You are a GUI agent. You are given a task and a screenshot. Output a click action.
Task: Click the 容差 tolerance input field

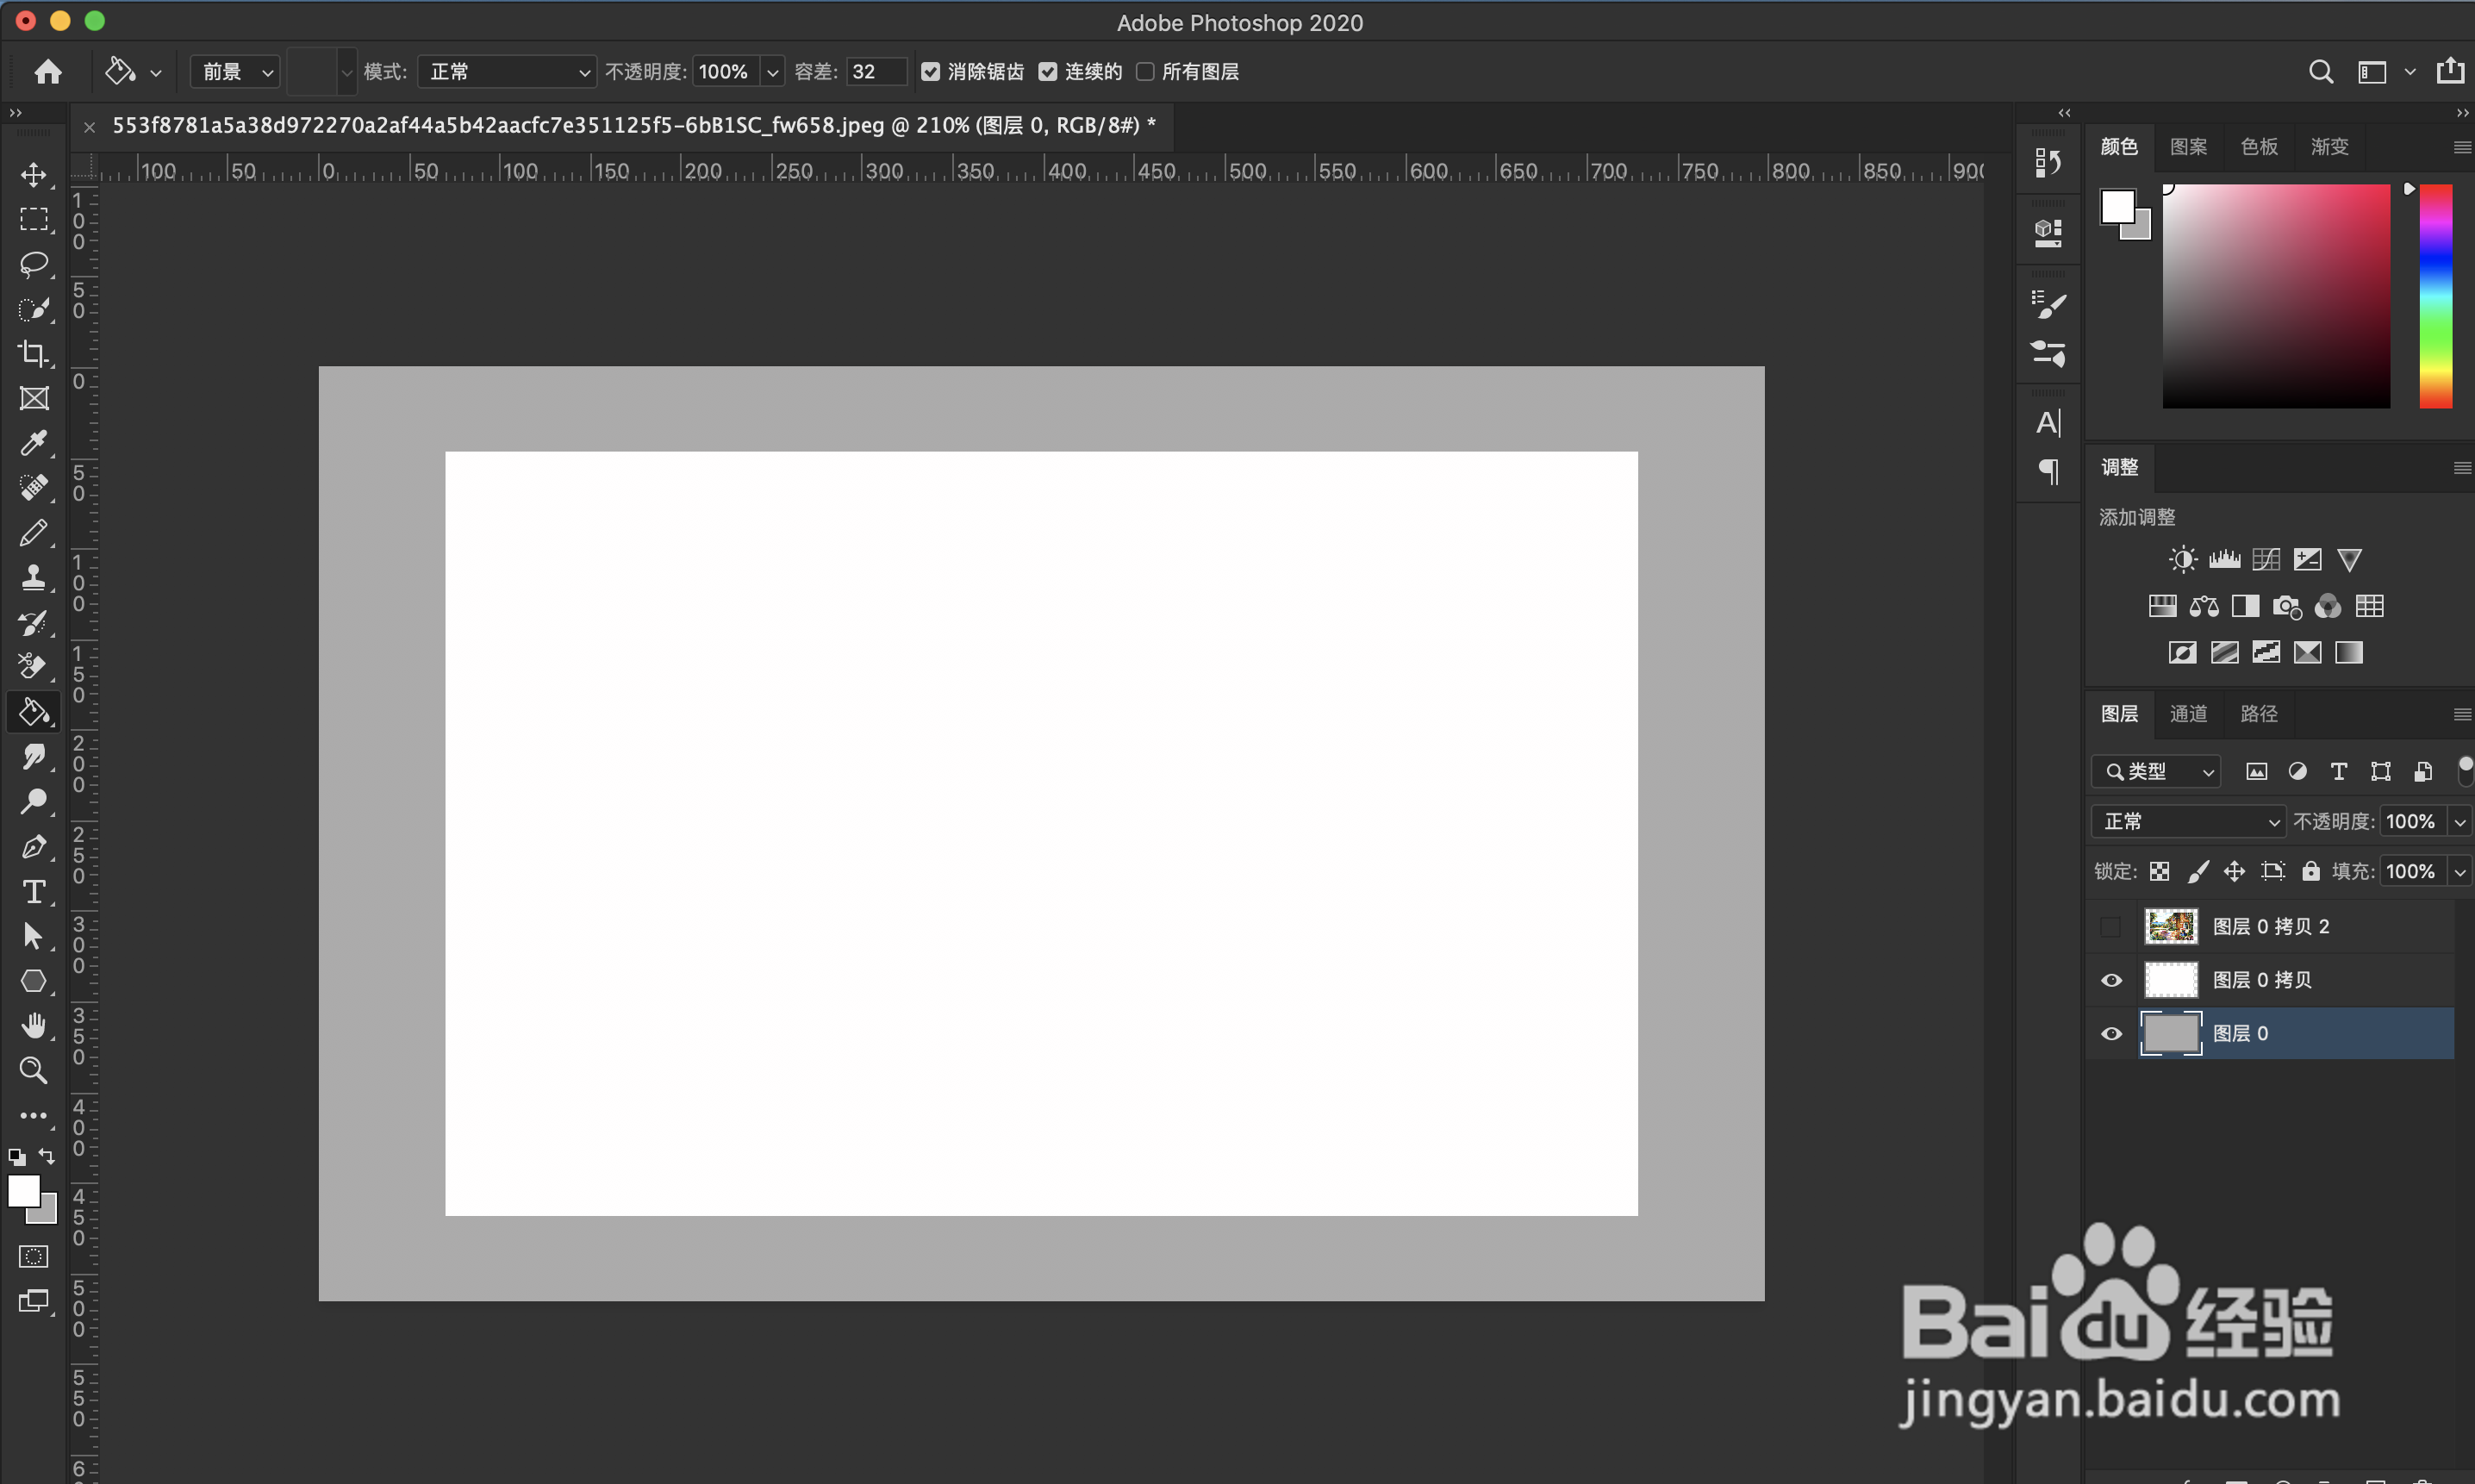click(875, 72)
